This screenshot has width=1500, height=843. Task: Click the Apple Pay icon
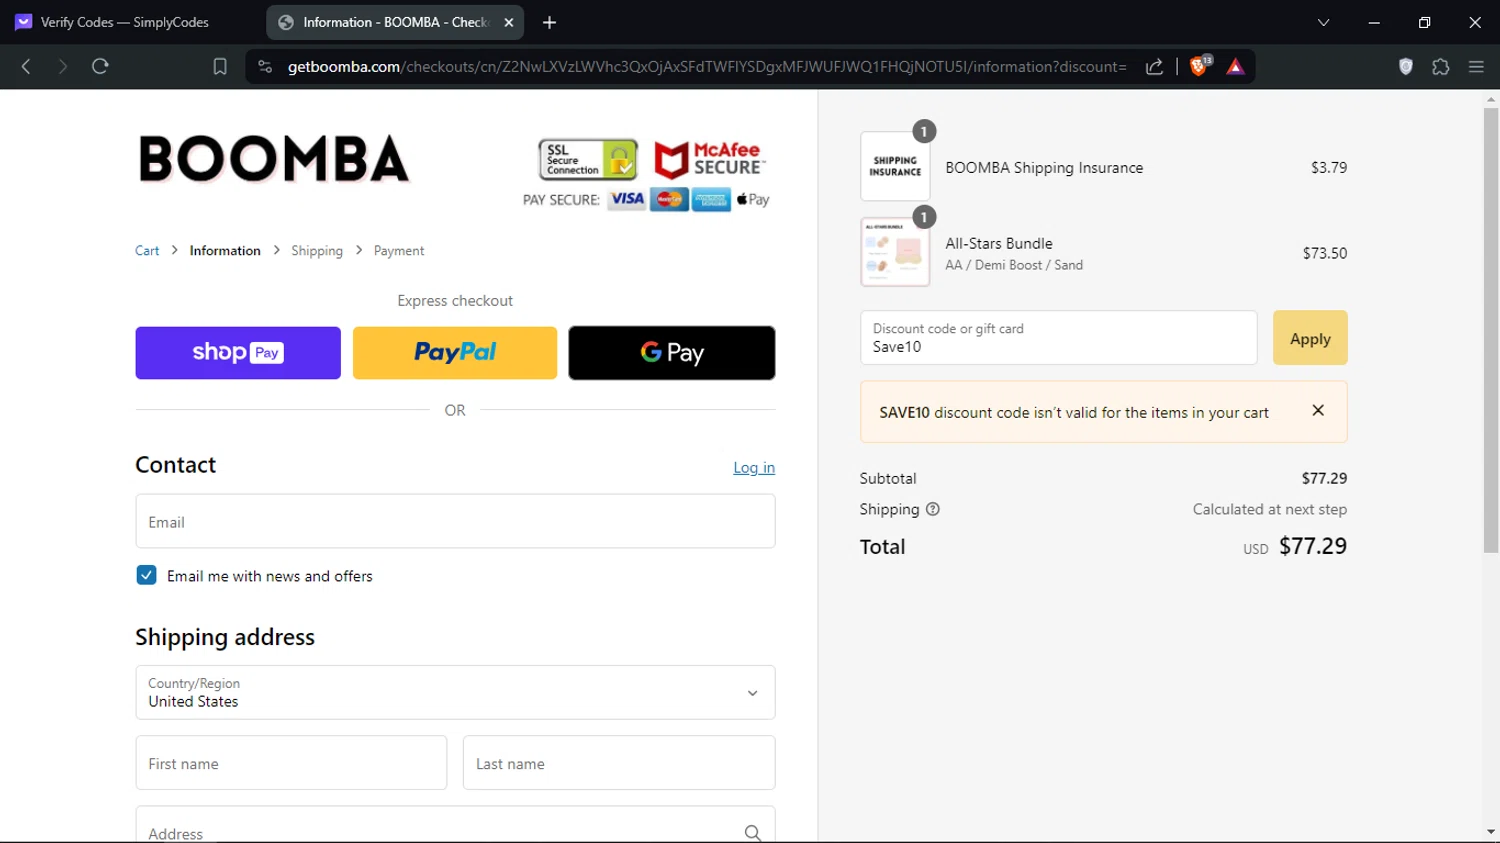click(x=753, y=199)
